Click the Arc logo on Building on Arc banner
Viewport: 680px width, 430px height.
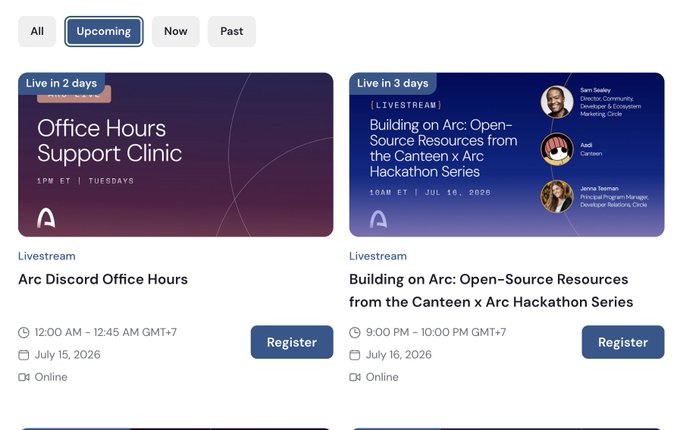click(378, 219)
